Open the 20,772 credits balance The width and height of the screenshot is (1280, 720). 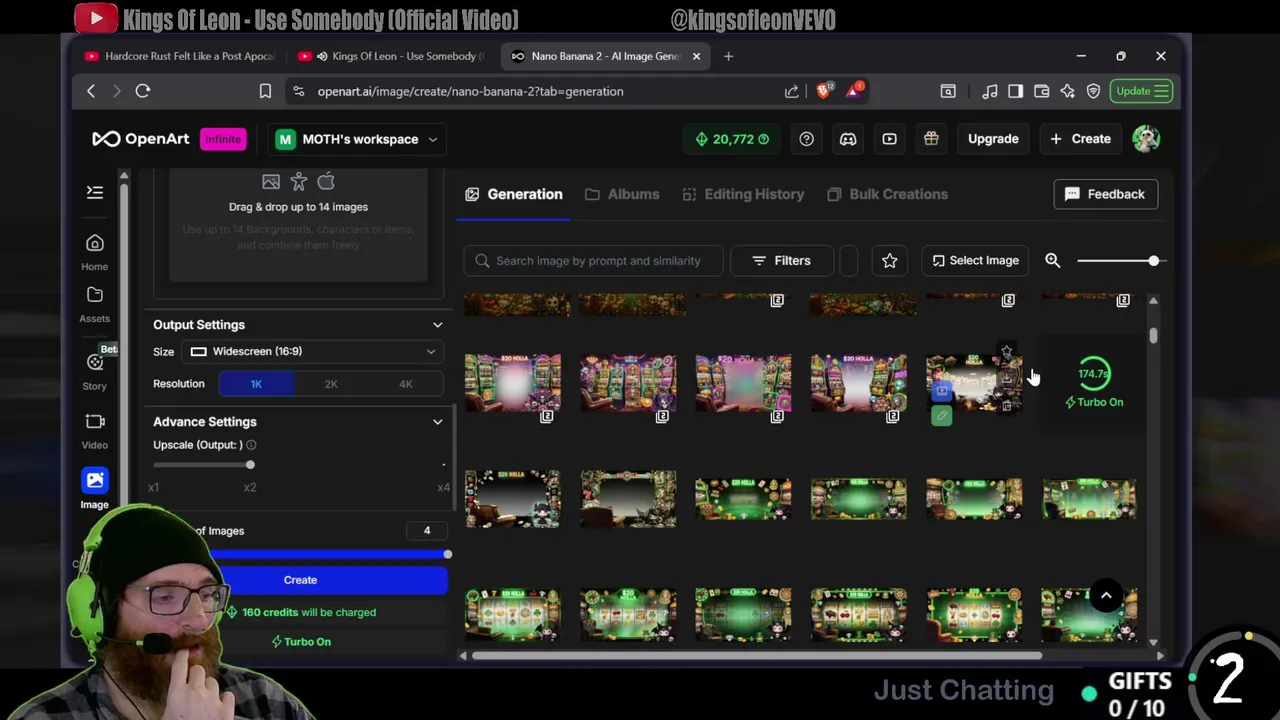click(x=732, y=139)
